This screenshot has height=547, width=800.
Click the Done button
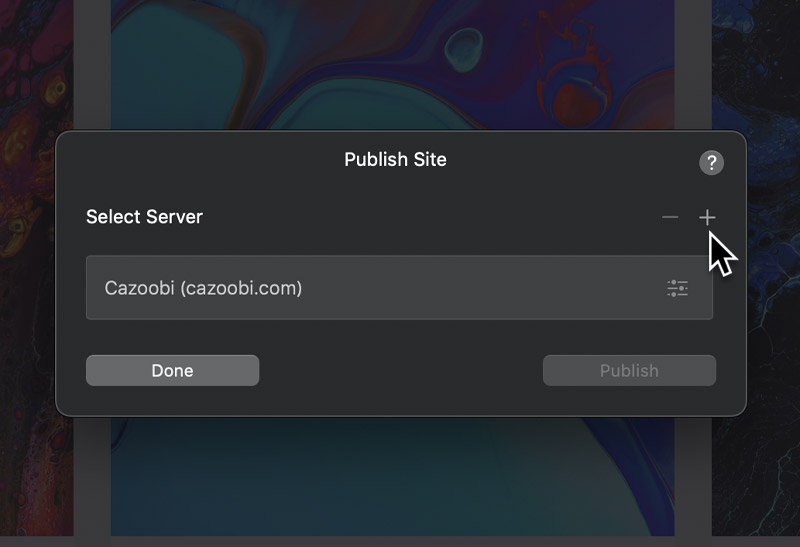tap(172, 370)
